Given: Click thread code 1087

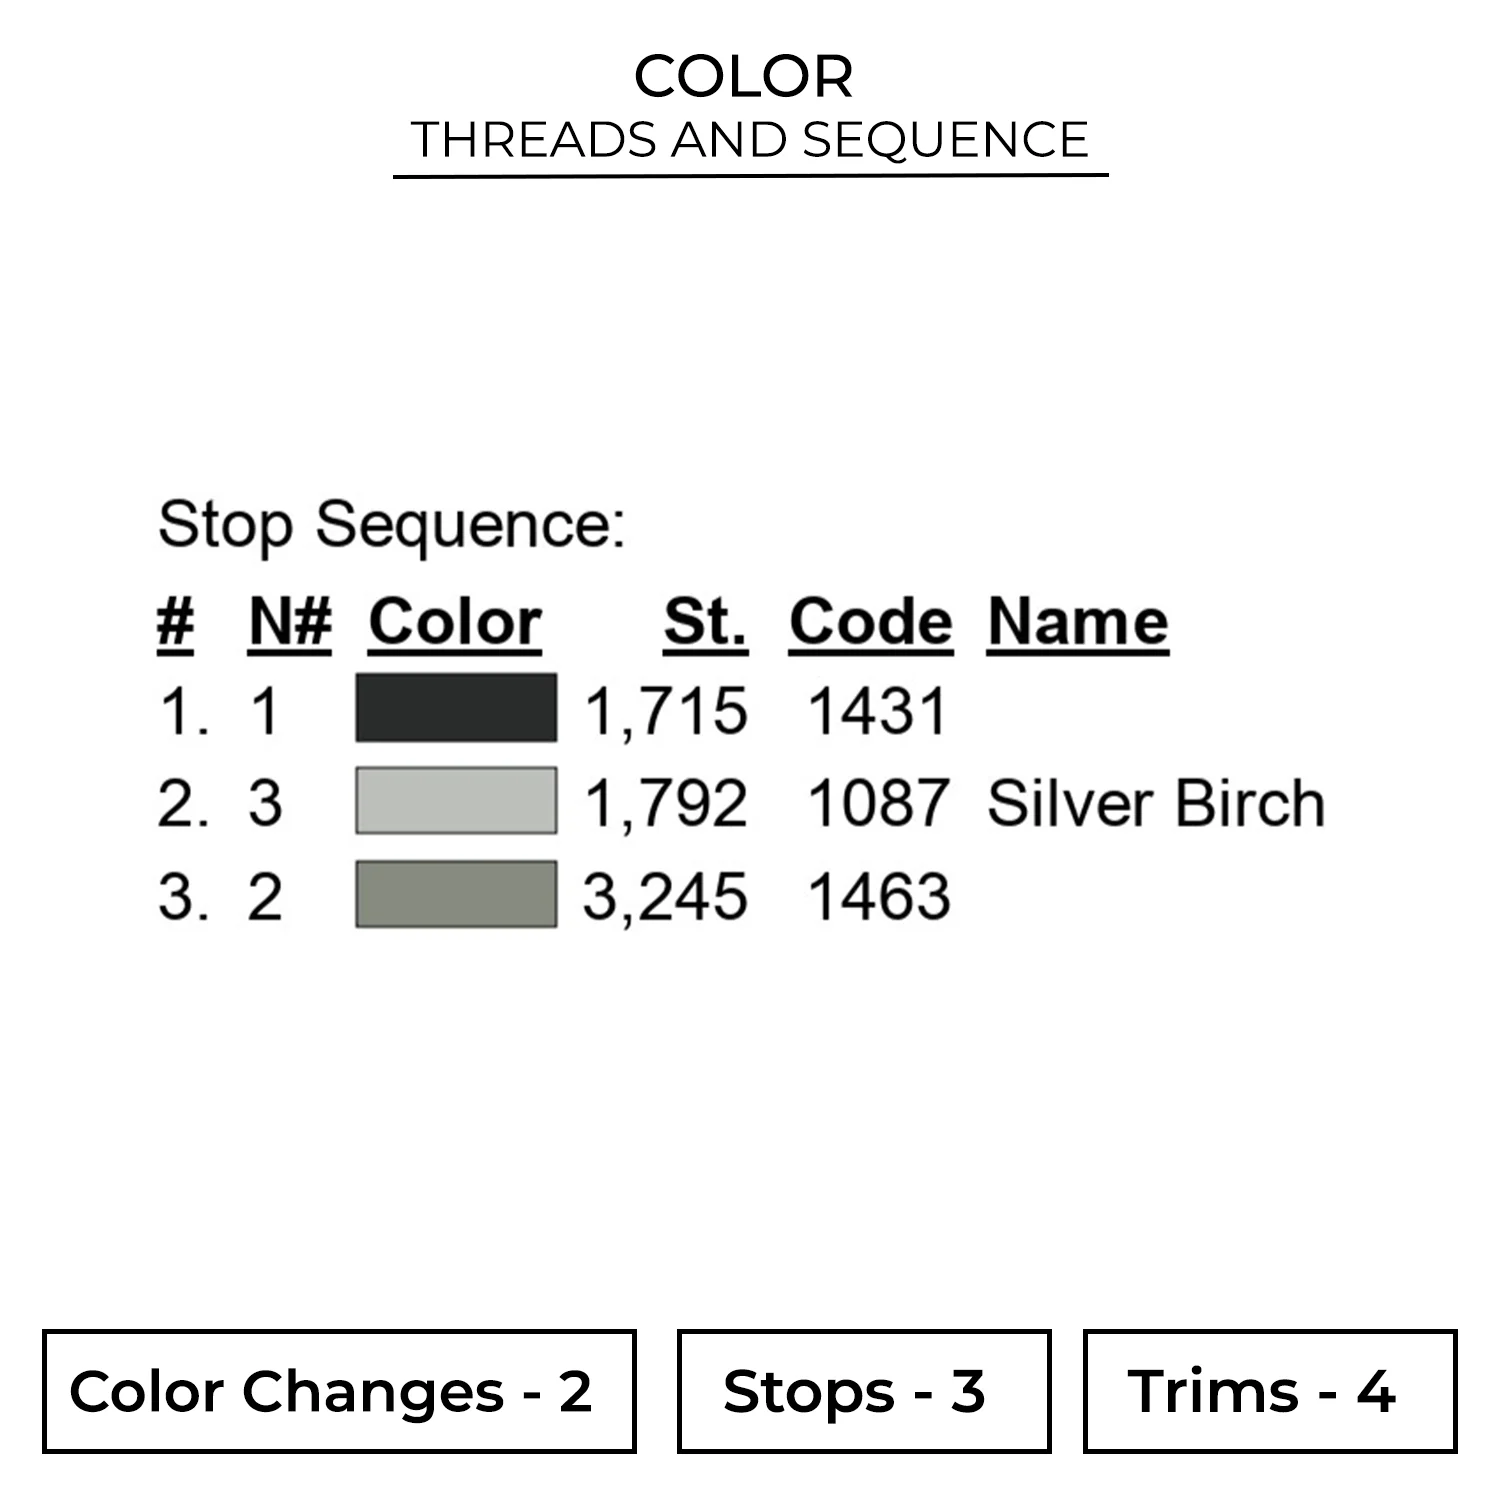Looking at the screenshot, I should pyautogui.click(x=877, y=803).
